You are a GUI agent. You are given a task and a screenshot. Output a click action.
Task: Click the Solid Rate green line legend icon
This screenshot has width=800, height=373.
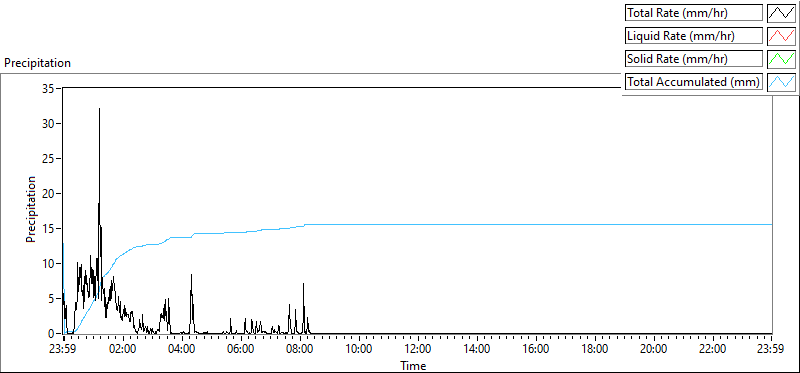point(781,59)
